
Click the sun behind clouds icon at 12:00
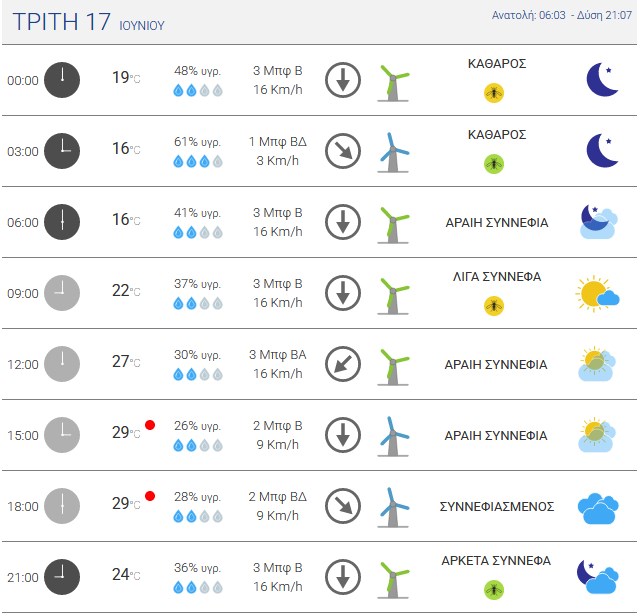[x=597, y=364]
